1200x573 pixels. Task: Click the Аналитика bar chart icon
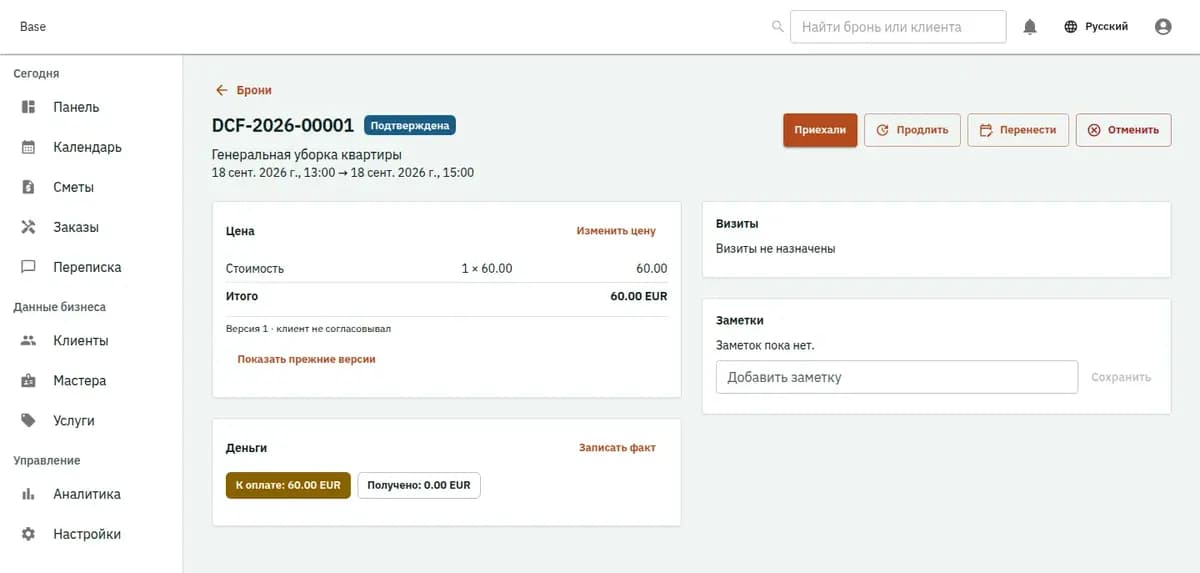coord(29,494)
